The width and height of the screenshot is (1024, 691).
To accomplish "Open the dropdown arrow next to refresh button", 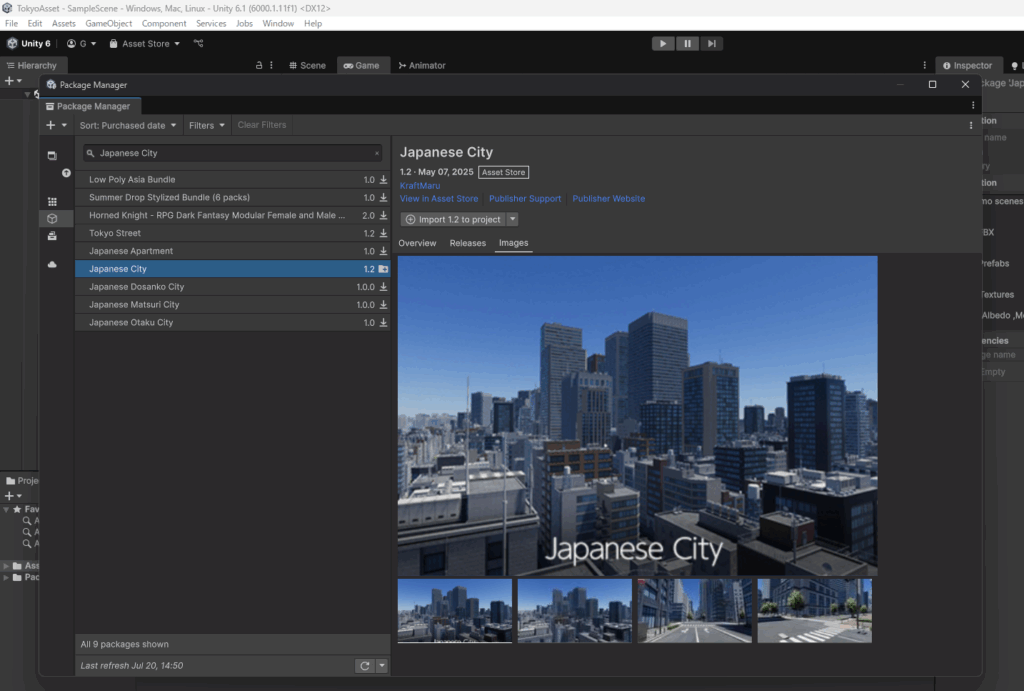I will [x=382, y=666].
